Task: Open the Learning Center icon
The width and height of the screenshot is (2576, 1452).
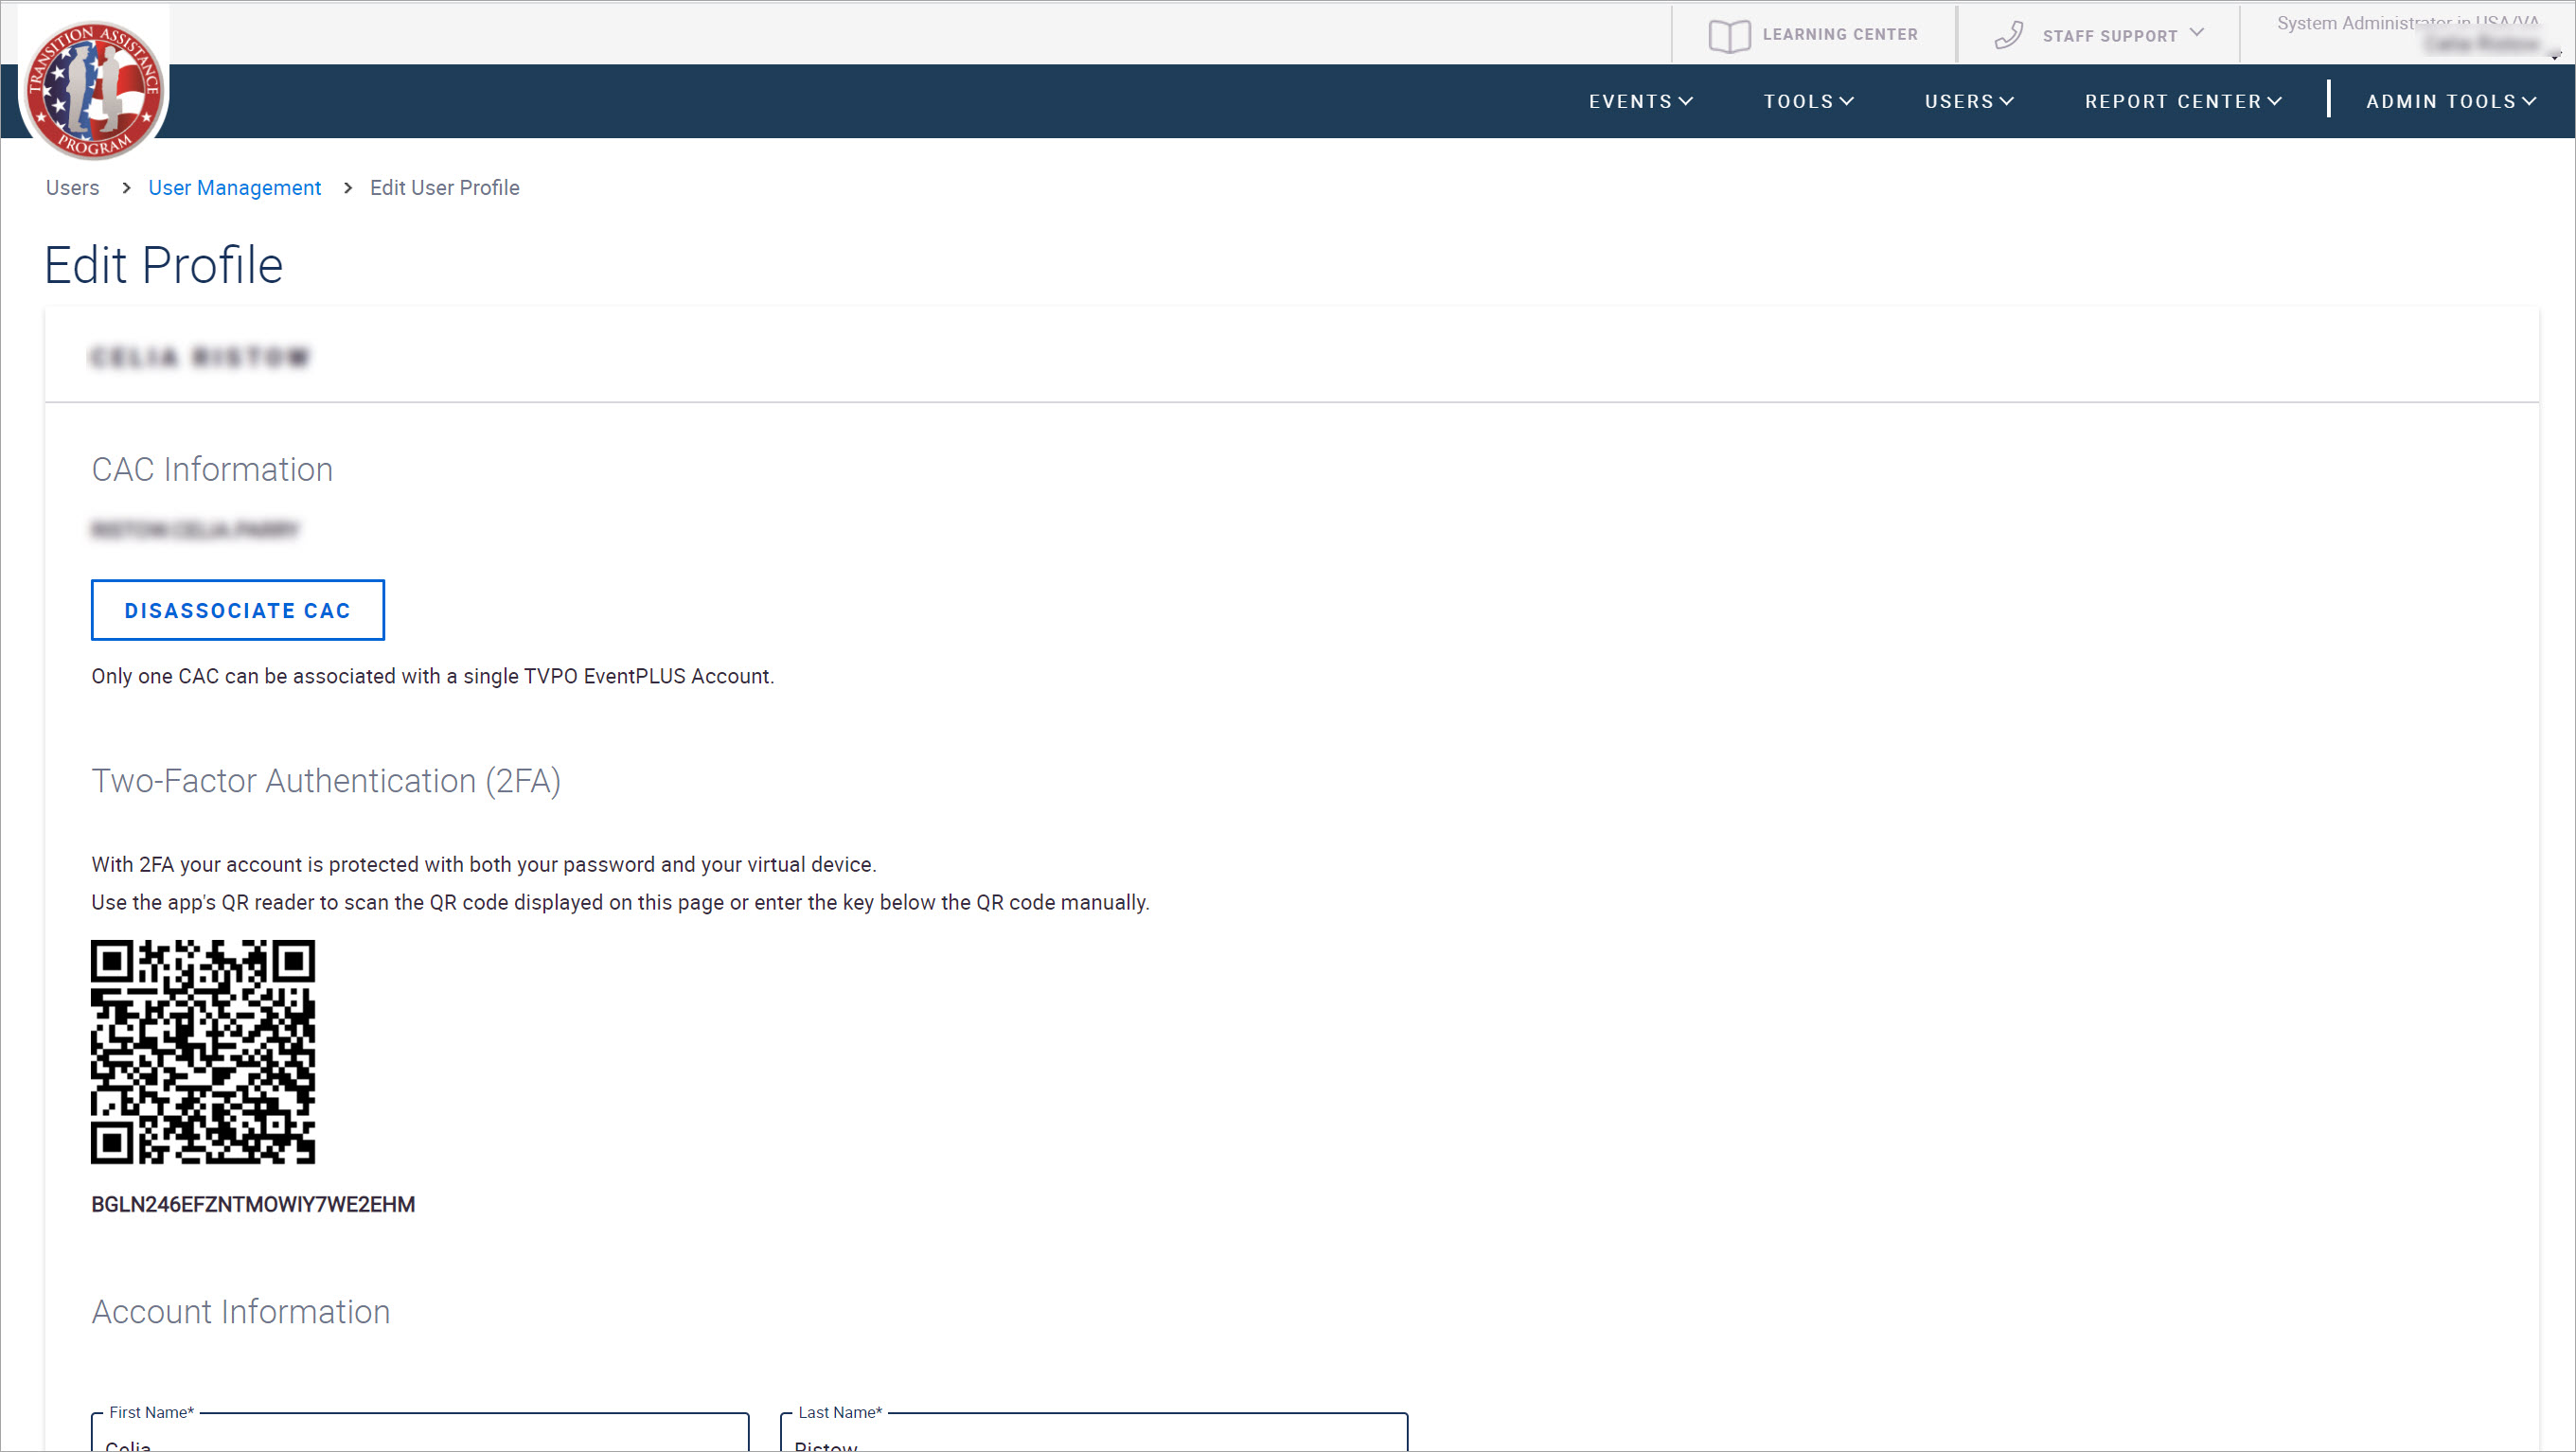Action: coord(1727,34)
